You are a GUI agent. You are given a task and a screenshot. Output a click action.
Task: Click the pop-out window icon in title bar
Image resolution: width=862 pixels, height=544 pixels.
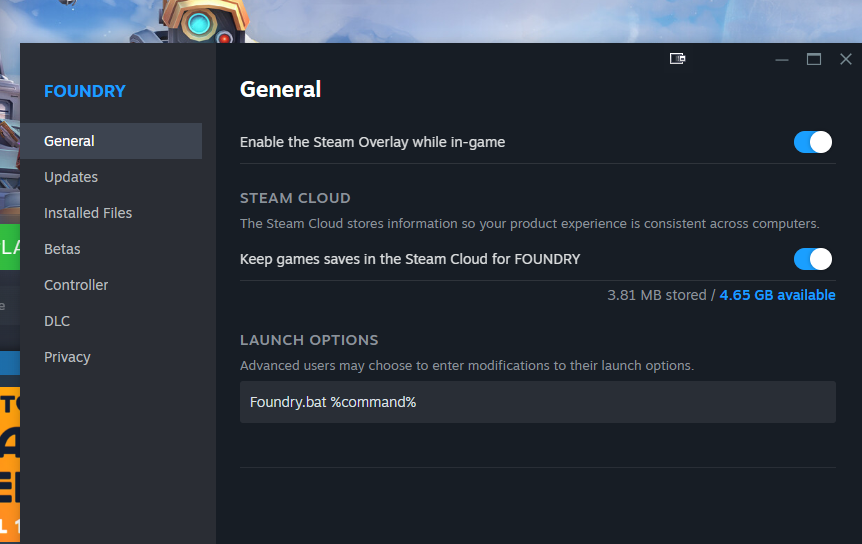tap(678, 59)
